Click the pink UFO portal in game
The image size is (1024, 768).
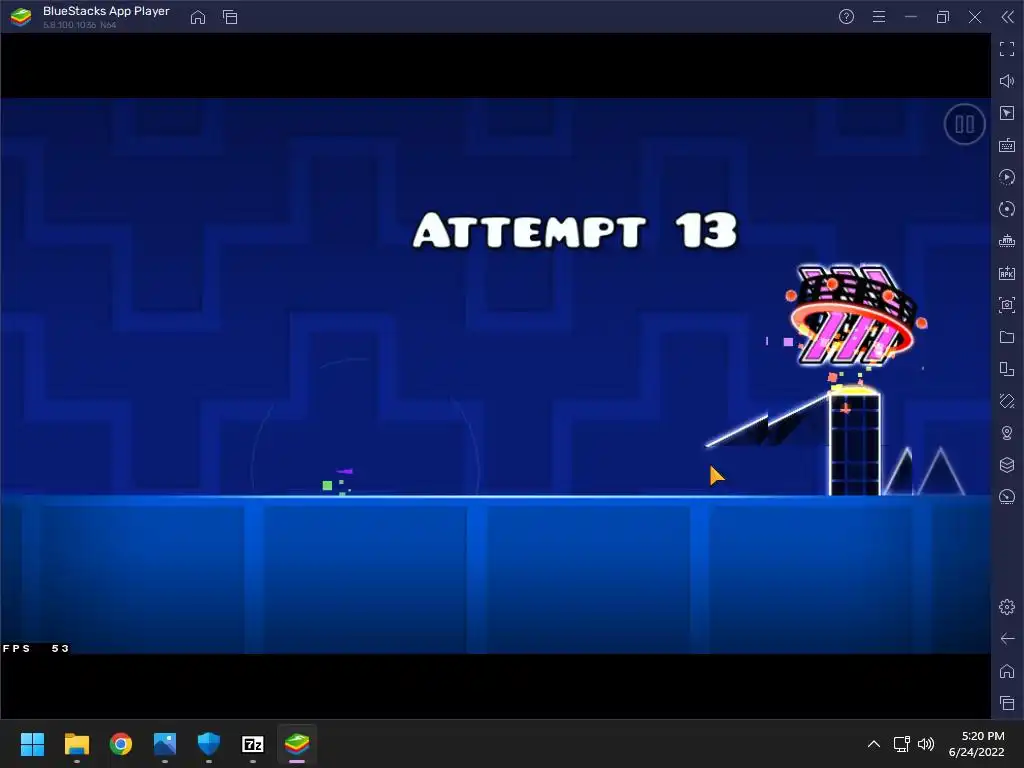pos(855,315)
